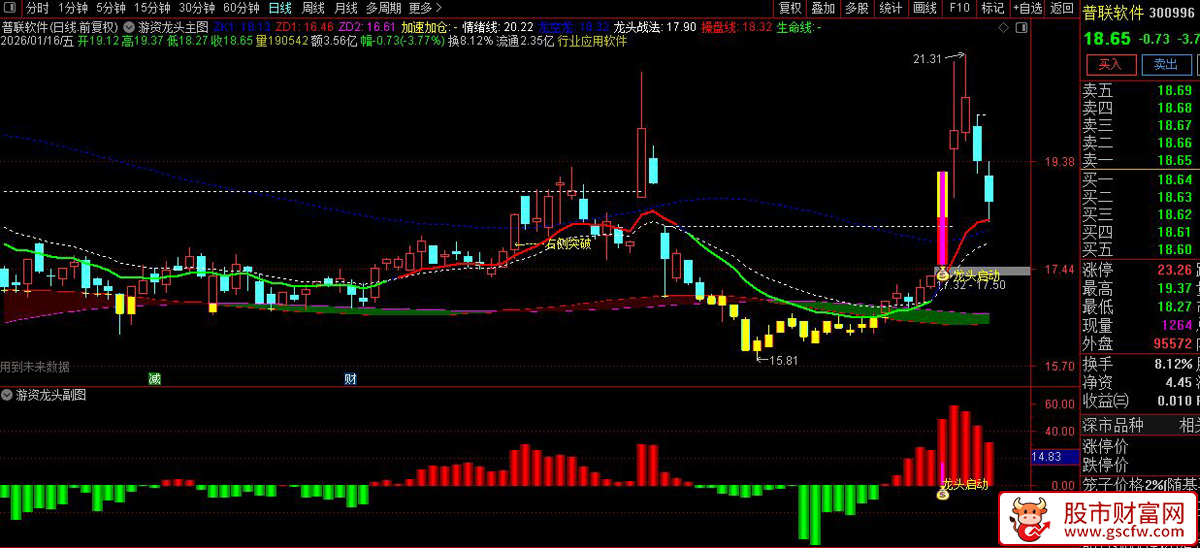Viewport: 1200px width, 548px height.
Task: Click the 净资 value 4.45
Action: (x=1178, y=382)
